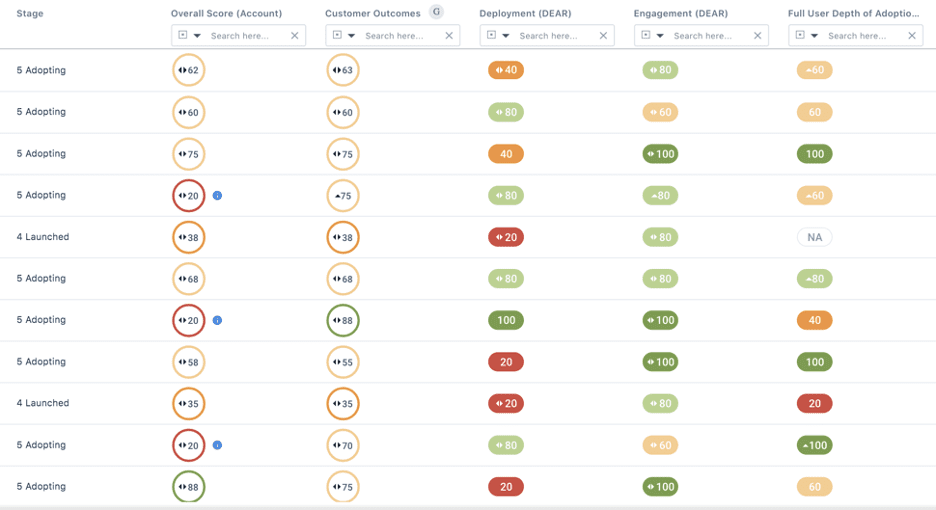Click the green Overall Score 88 circle
This screenshot has width=936, height=510.
(188, 487)
